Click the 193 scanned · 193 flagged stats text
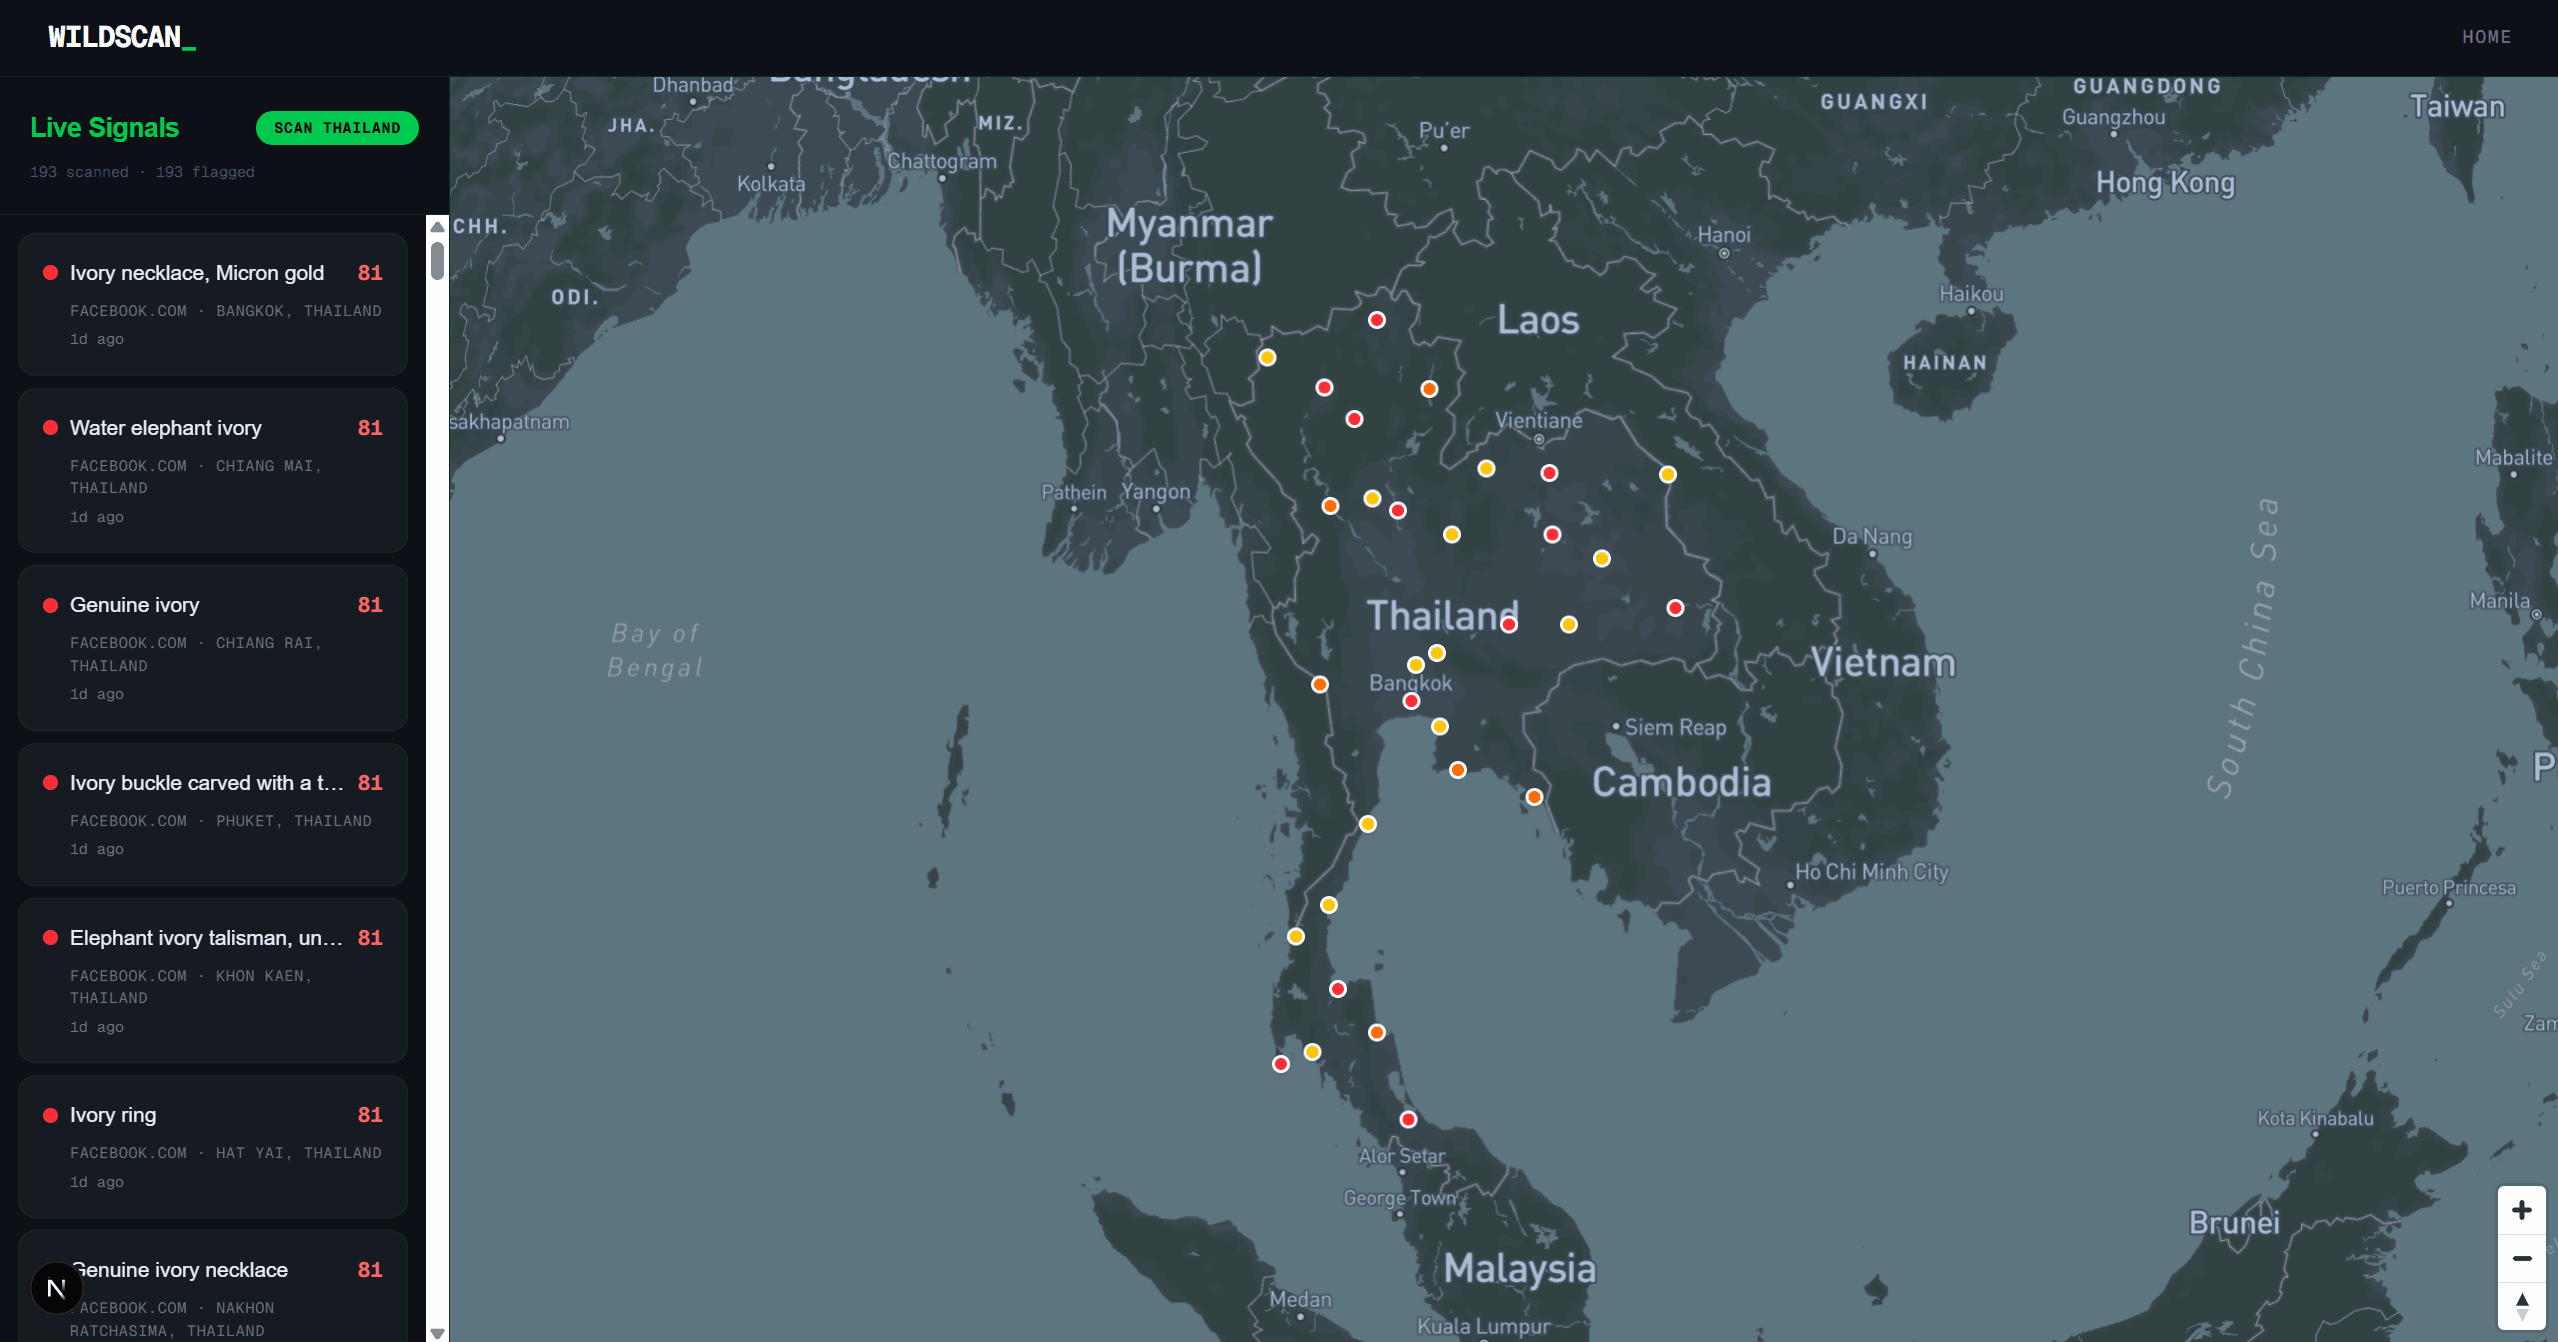 pos(142,172)
